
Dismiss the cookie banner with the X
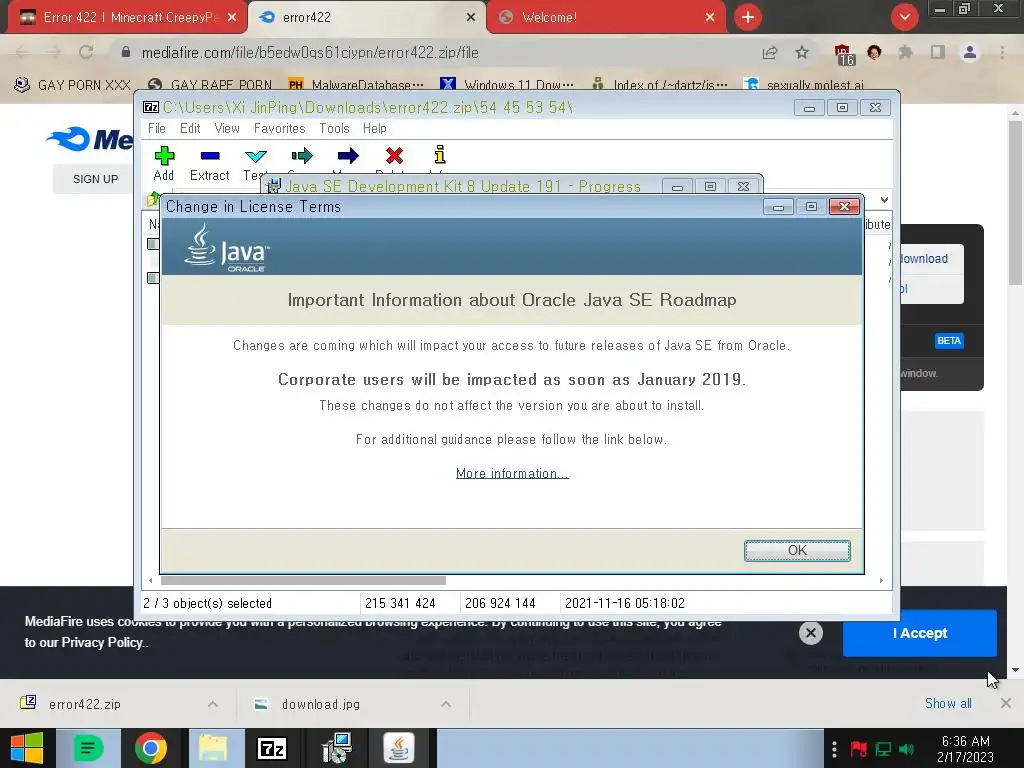pos(810,633)
